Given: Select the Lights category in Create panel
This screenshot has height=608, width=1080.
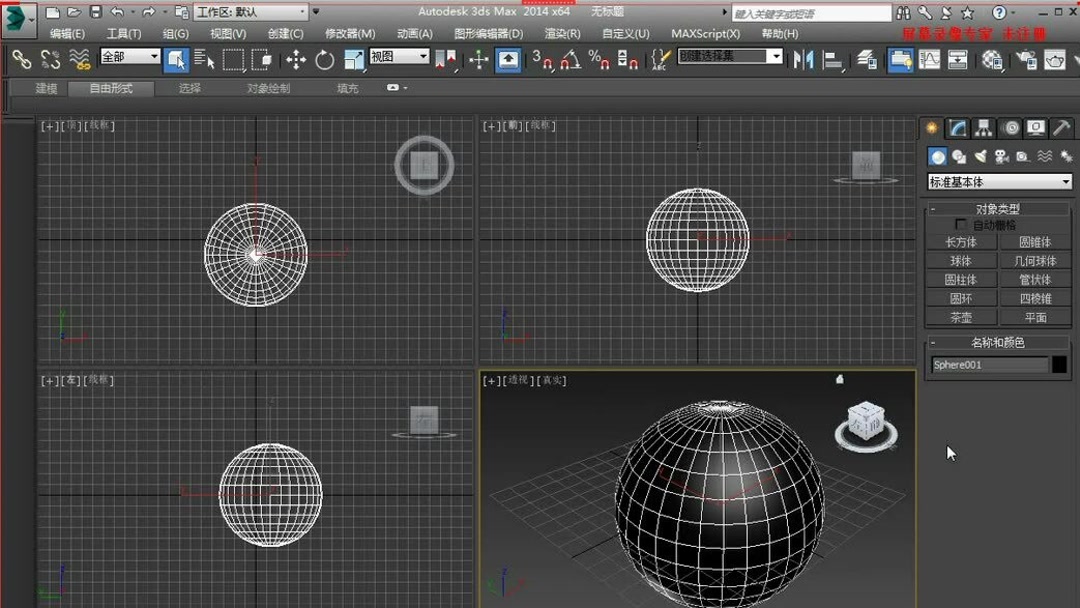Looking at the screenshot, I should coord(979,156).
